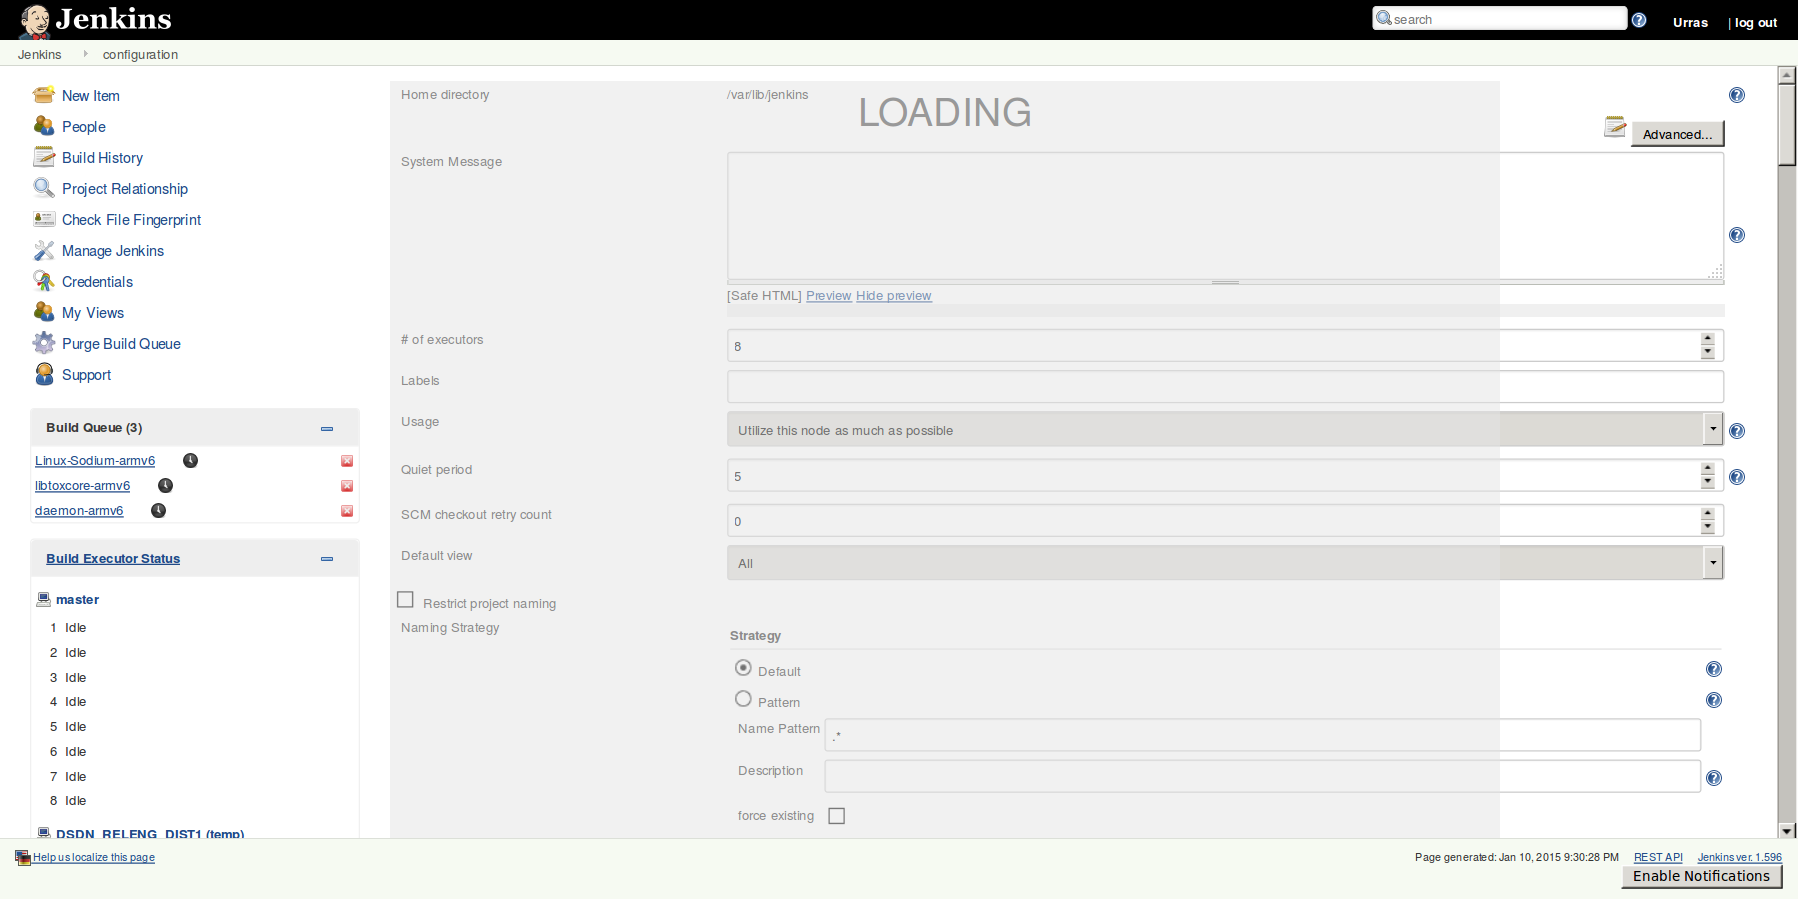1798x899 pixels.
Task: Click the Support icon in sidebar
Action: point(43,374)
